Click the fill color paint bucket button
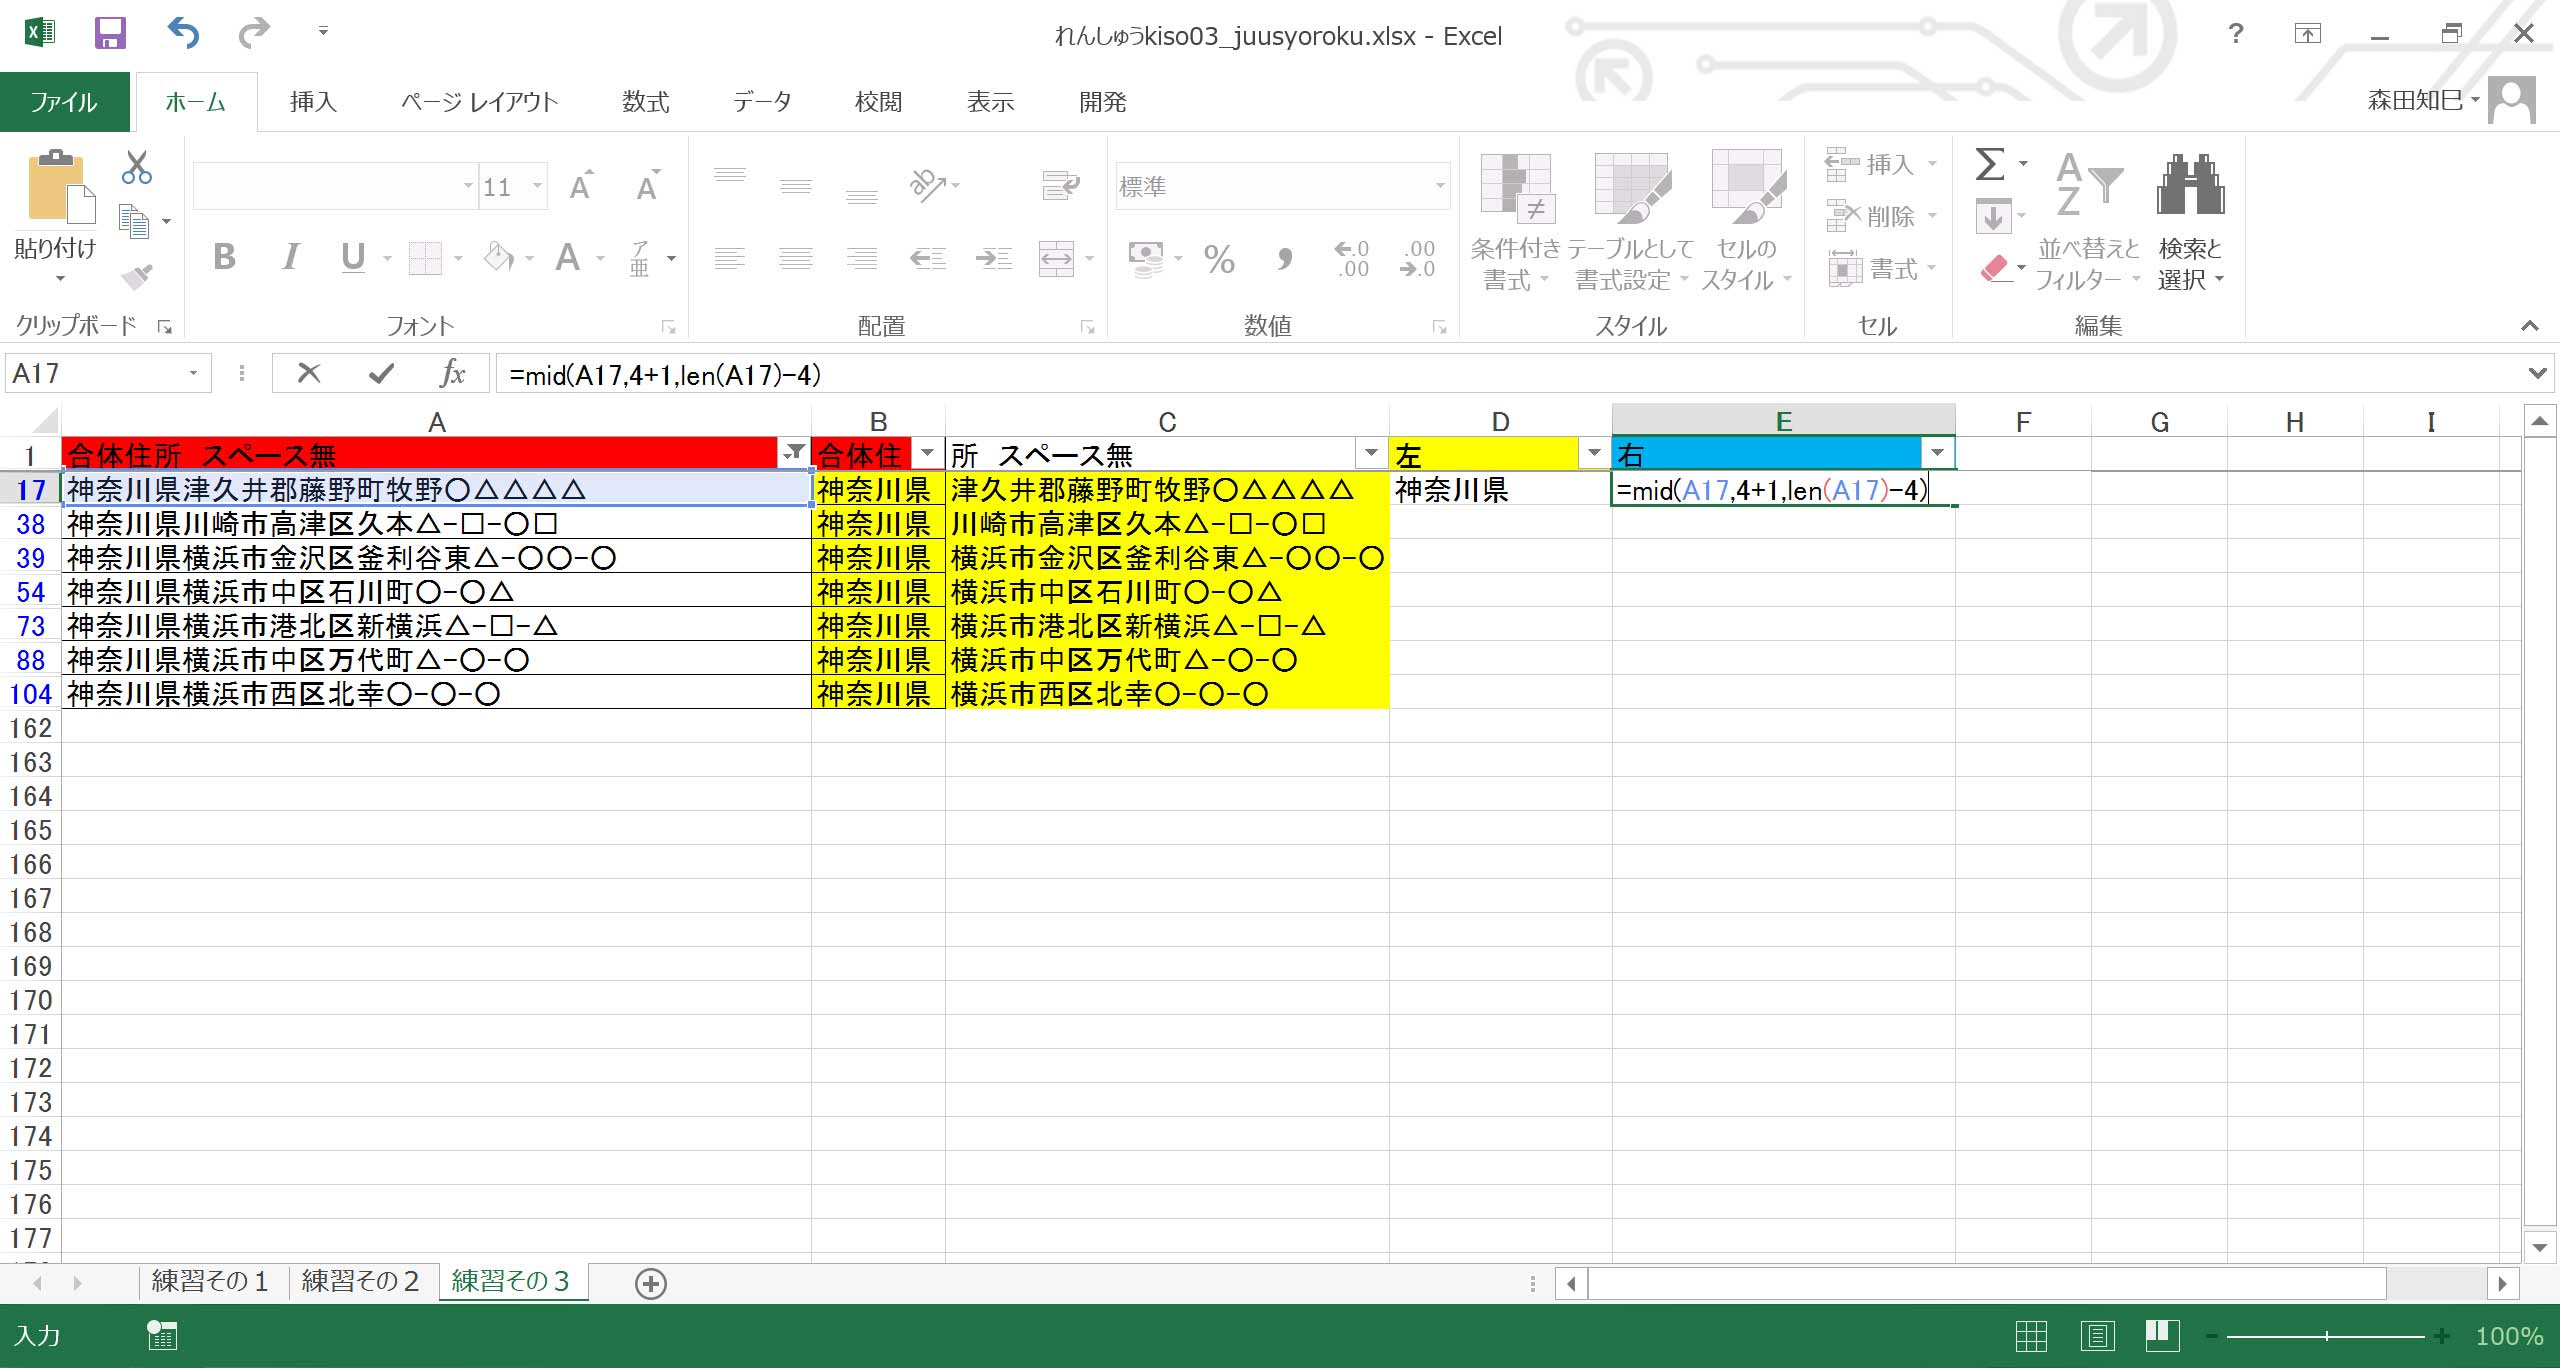 (499, 258)
